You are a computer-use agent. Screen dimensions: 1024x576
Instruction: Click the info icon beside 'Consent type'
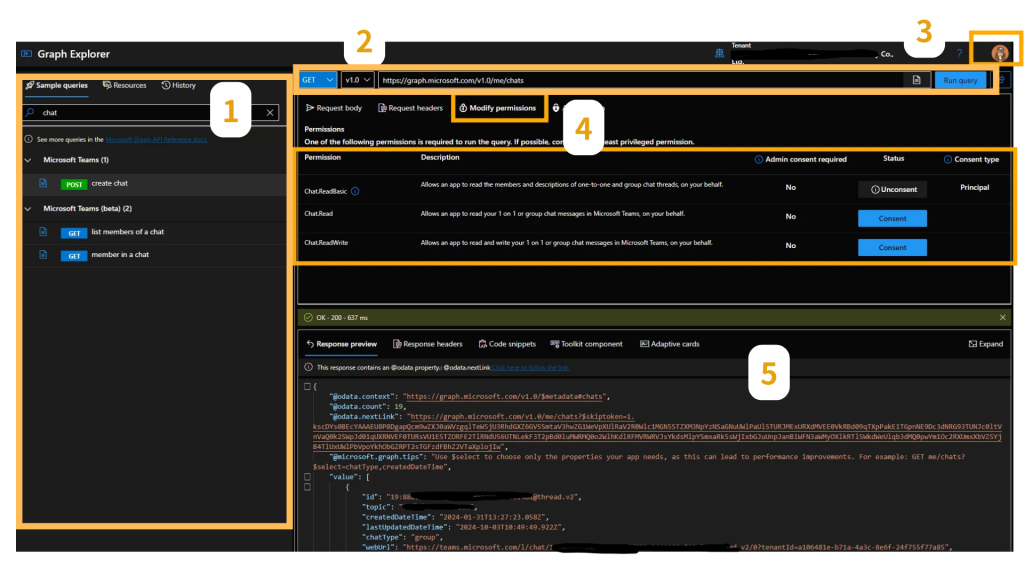click(x=948, y=159)
